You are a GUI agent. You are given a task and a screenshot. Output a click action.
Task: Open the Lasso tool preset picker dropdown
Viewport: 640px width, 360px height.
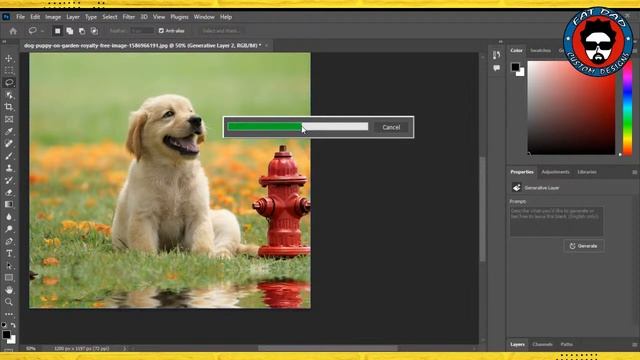point(42,31)
